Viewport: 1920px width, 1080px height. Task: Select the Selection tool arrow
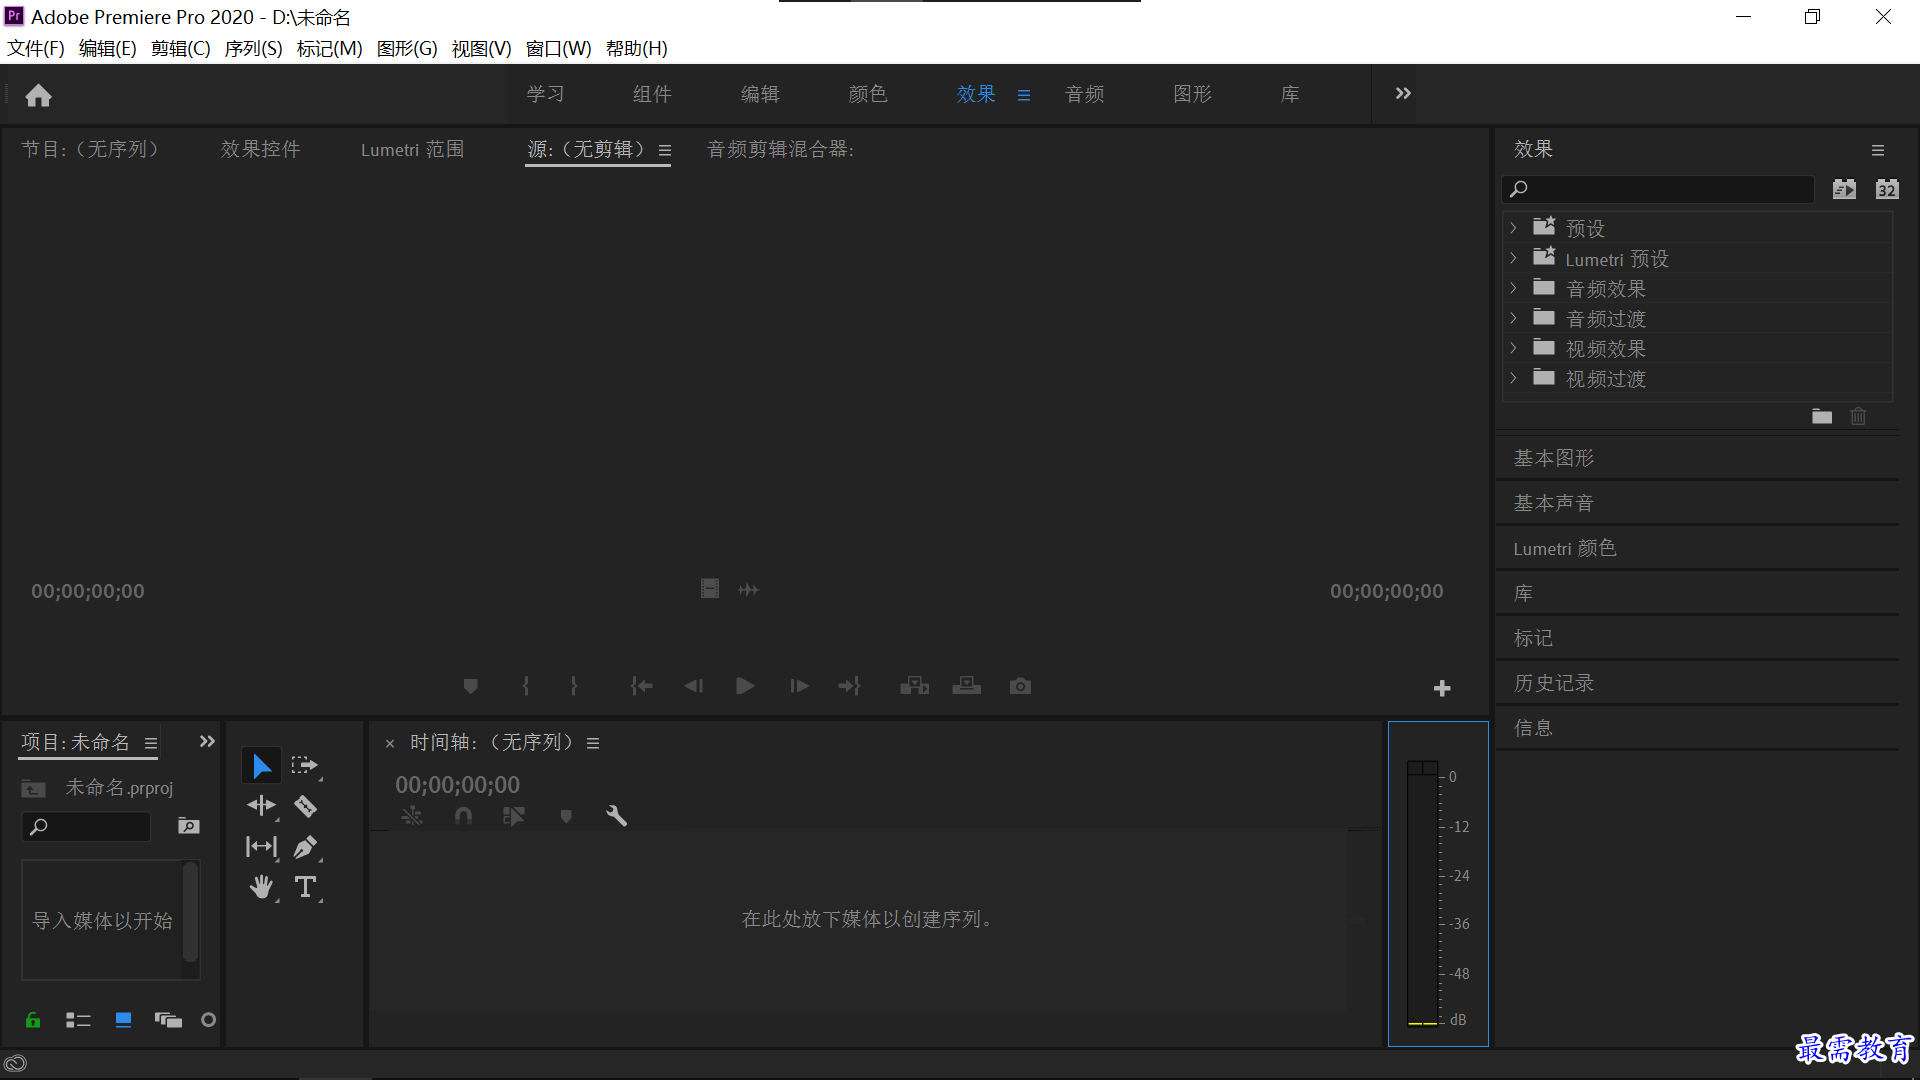point(261,766)
